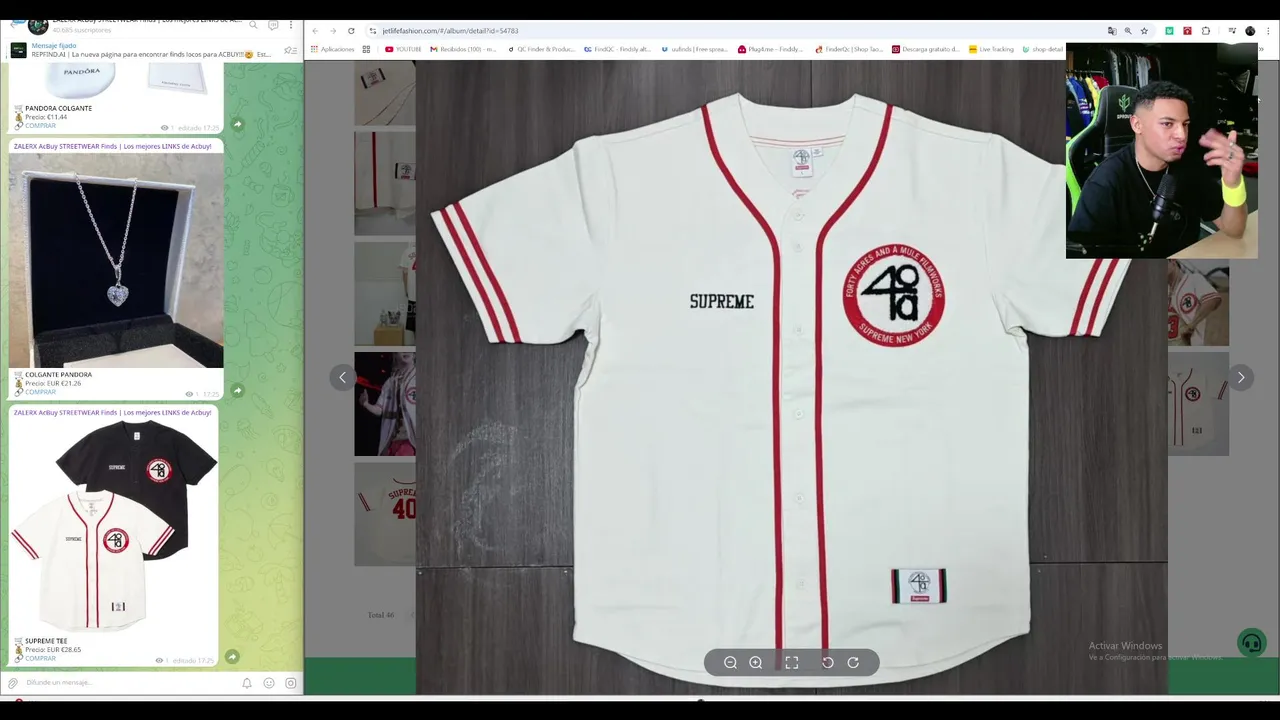Open the uufinds bookmark
Screen dimensions: 1280x720
[695, 49]
